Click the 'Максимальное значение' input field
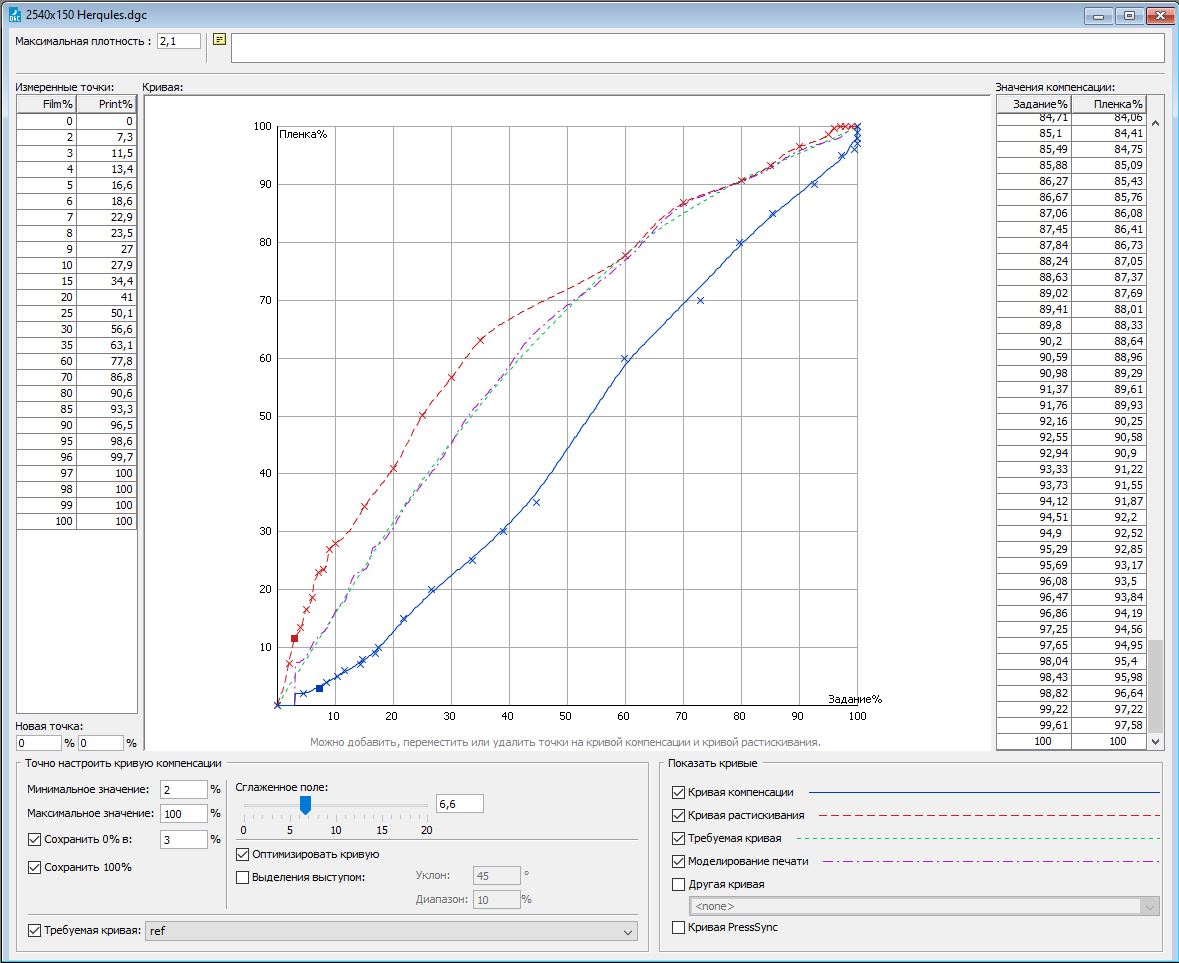Viewport: 1179px width, 963px height. pyautogui.click(x=183, y=813)
